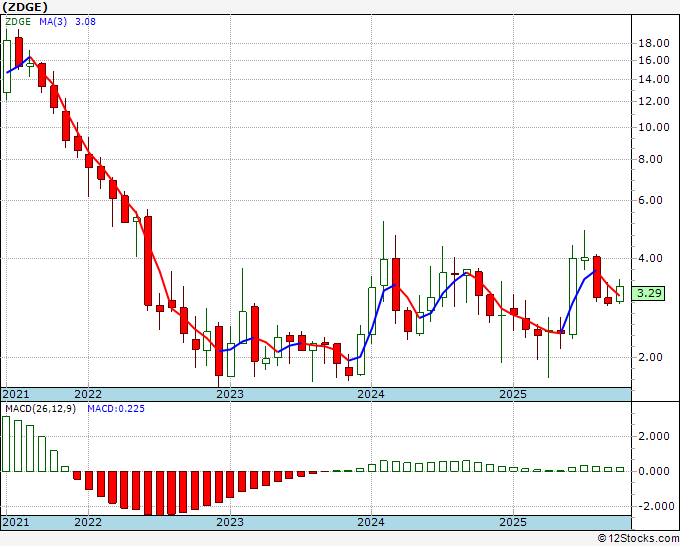The image size is (680, 546).
Task: Click the MACD:0.225 value
Action: [116, 409]
